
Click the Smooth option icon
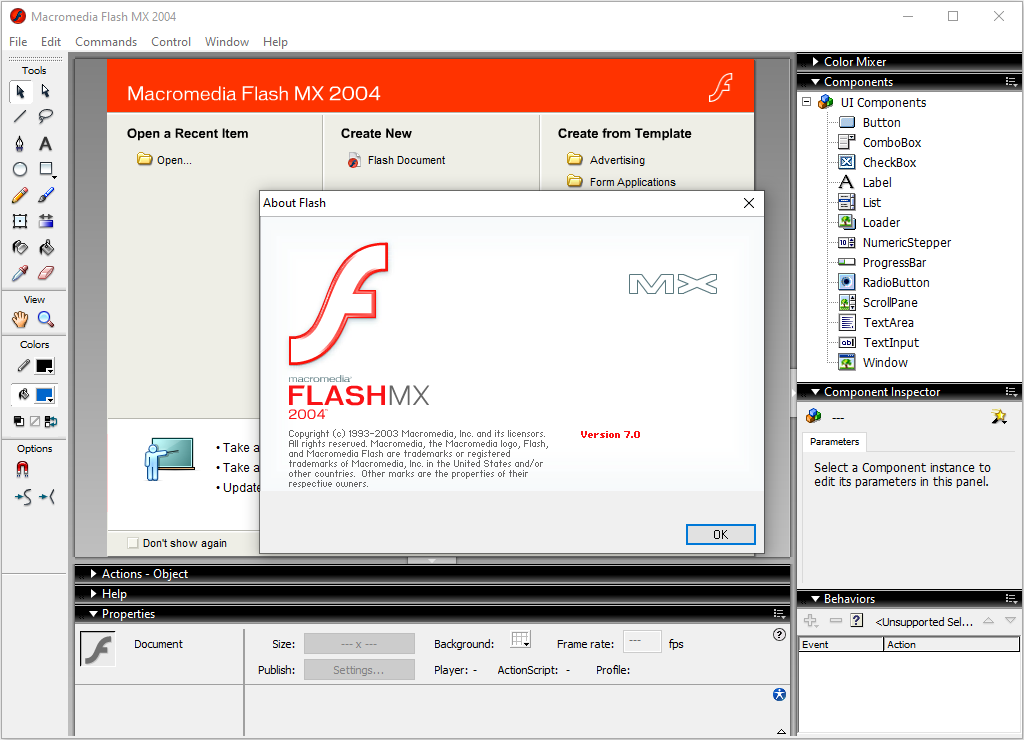(x=22, y=498)
